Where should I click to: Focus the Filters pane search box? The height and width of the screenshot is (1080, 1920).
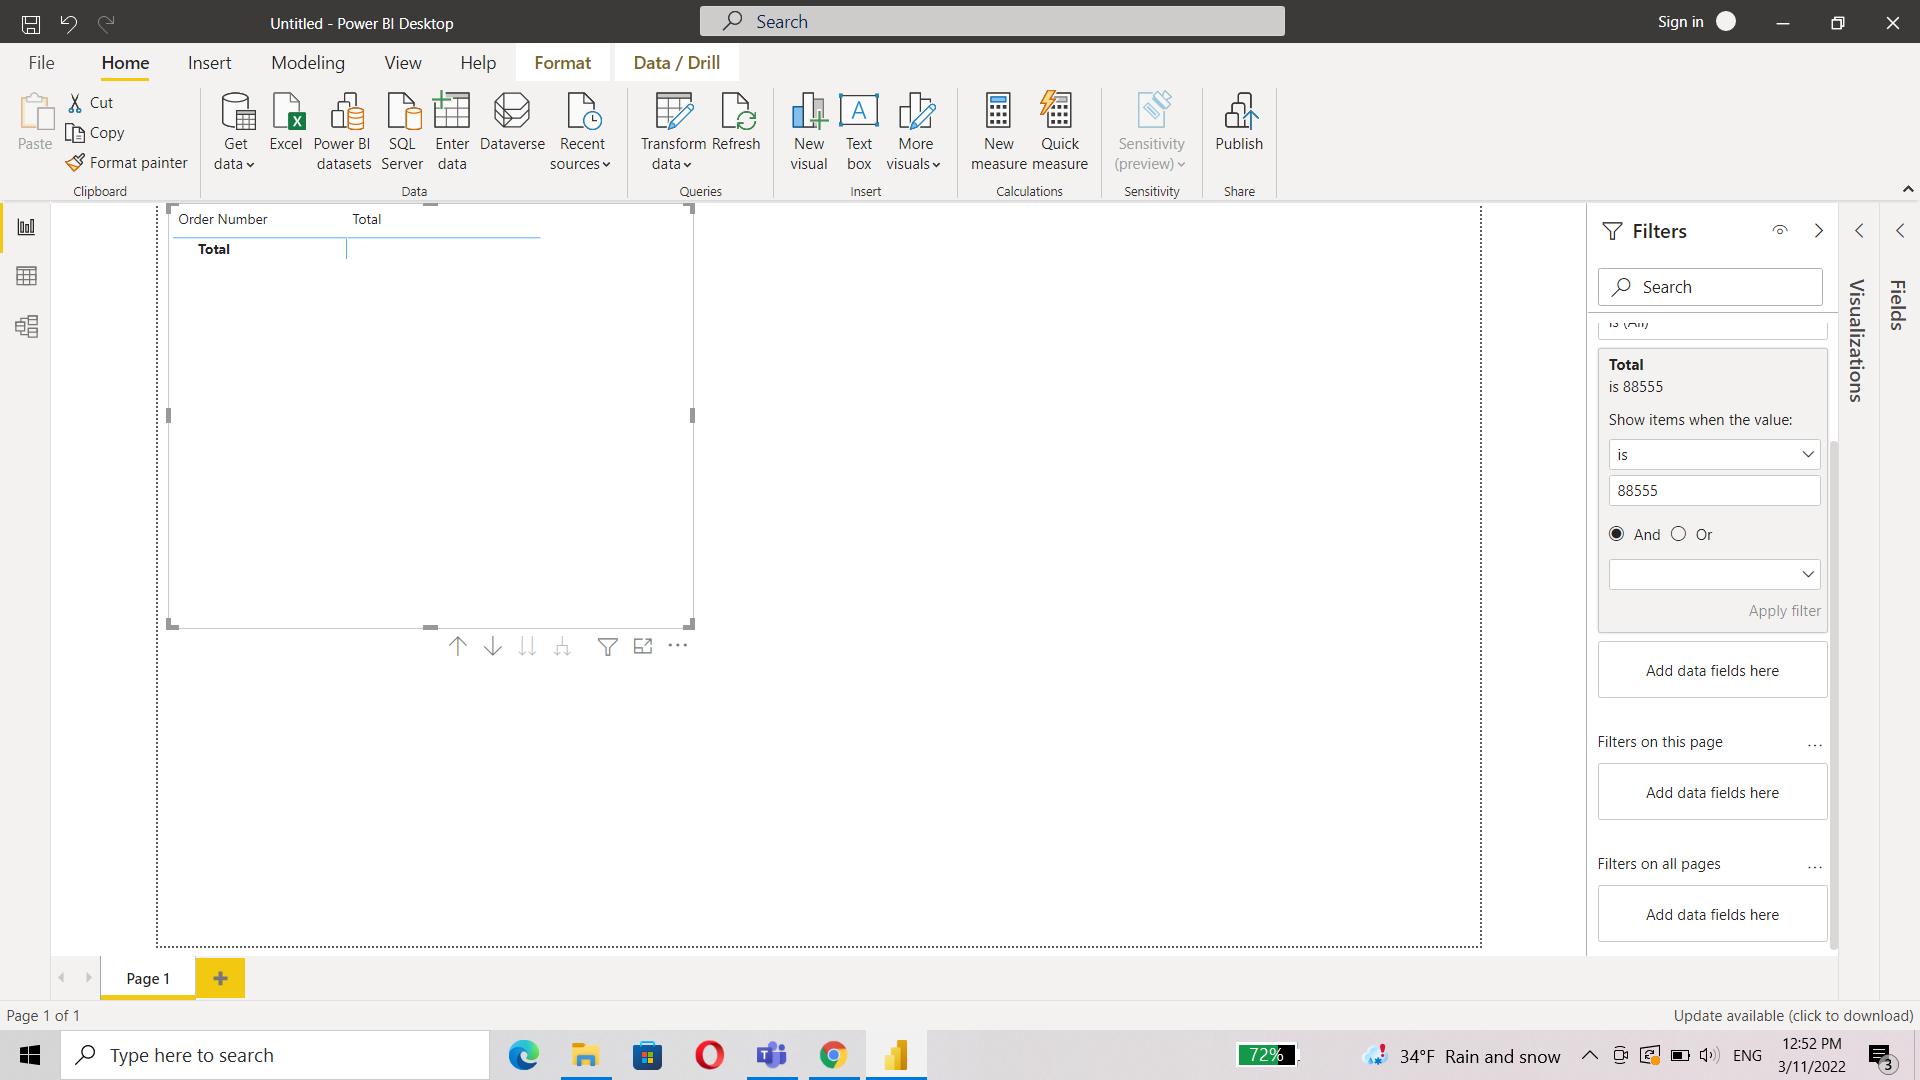click(1710, 287)
